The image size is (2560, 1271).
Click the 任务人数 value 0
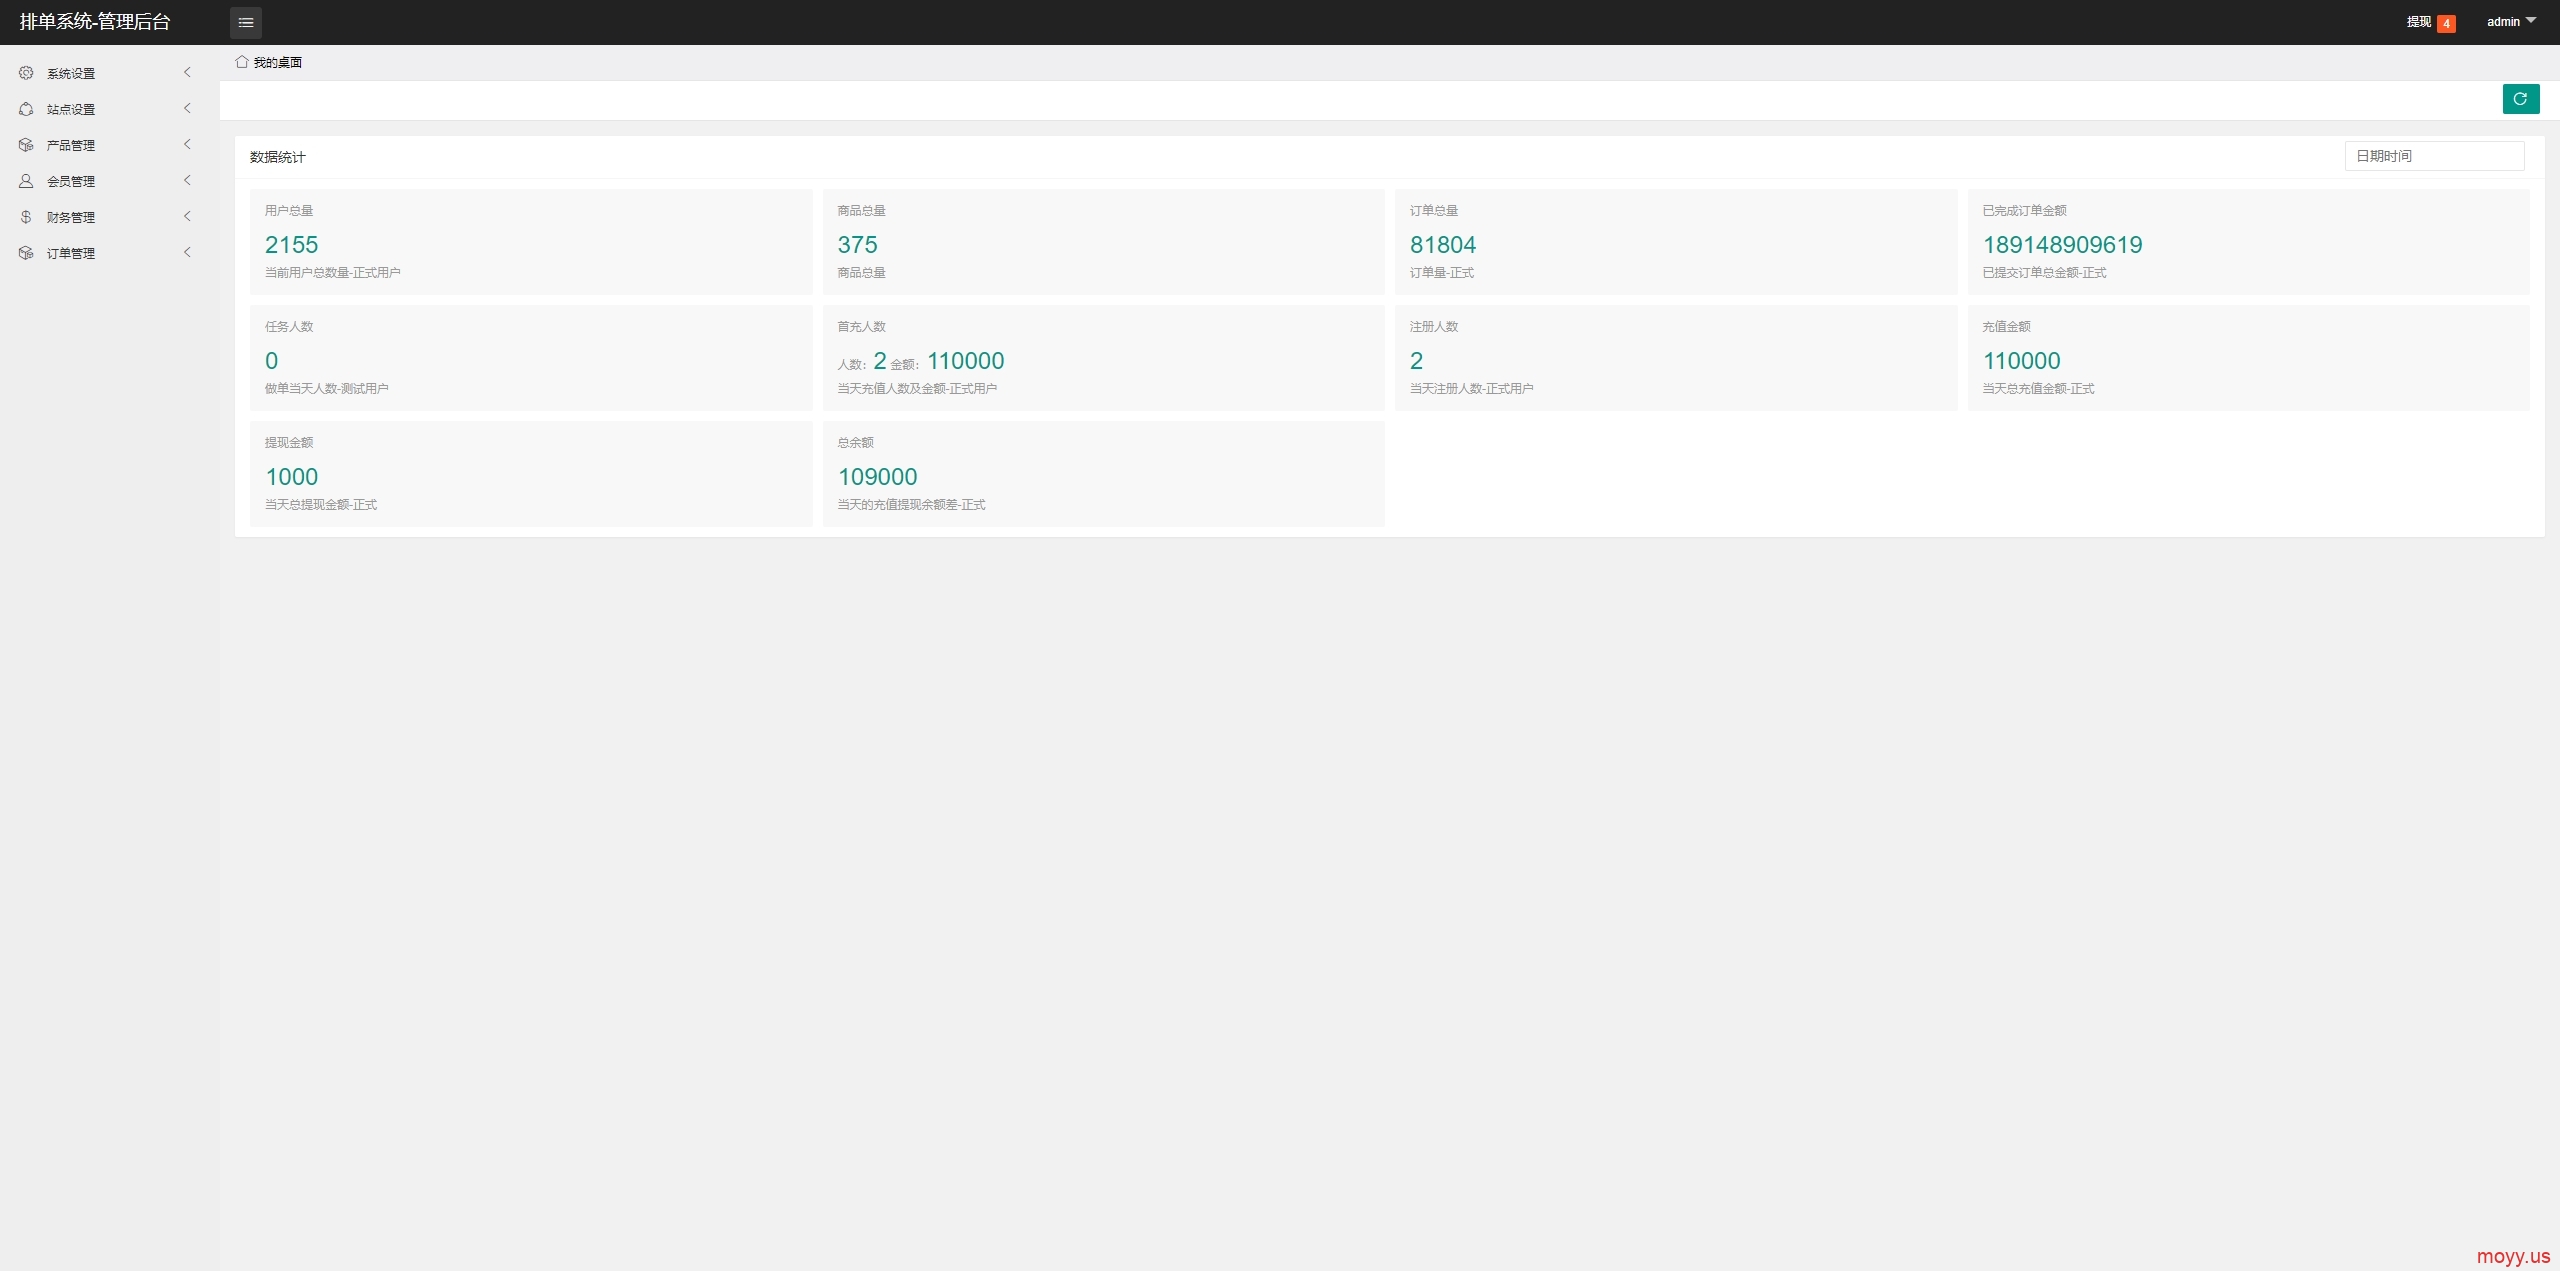[271, 361]
